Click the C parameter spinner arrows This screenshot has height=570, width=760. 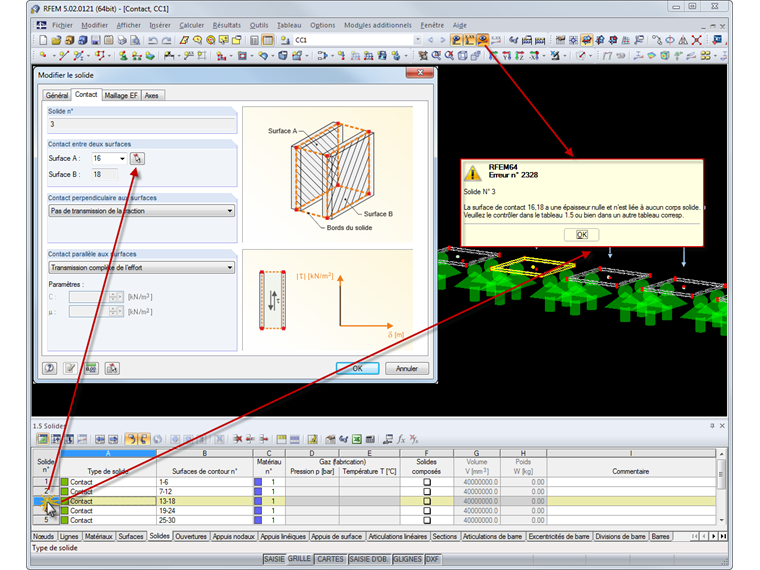coord(113,297)
